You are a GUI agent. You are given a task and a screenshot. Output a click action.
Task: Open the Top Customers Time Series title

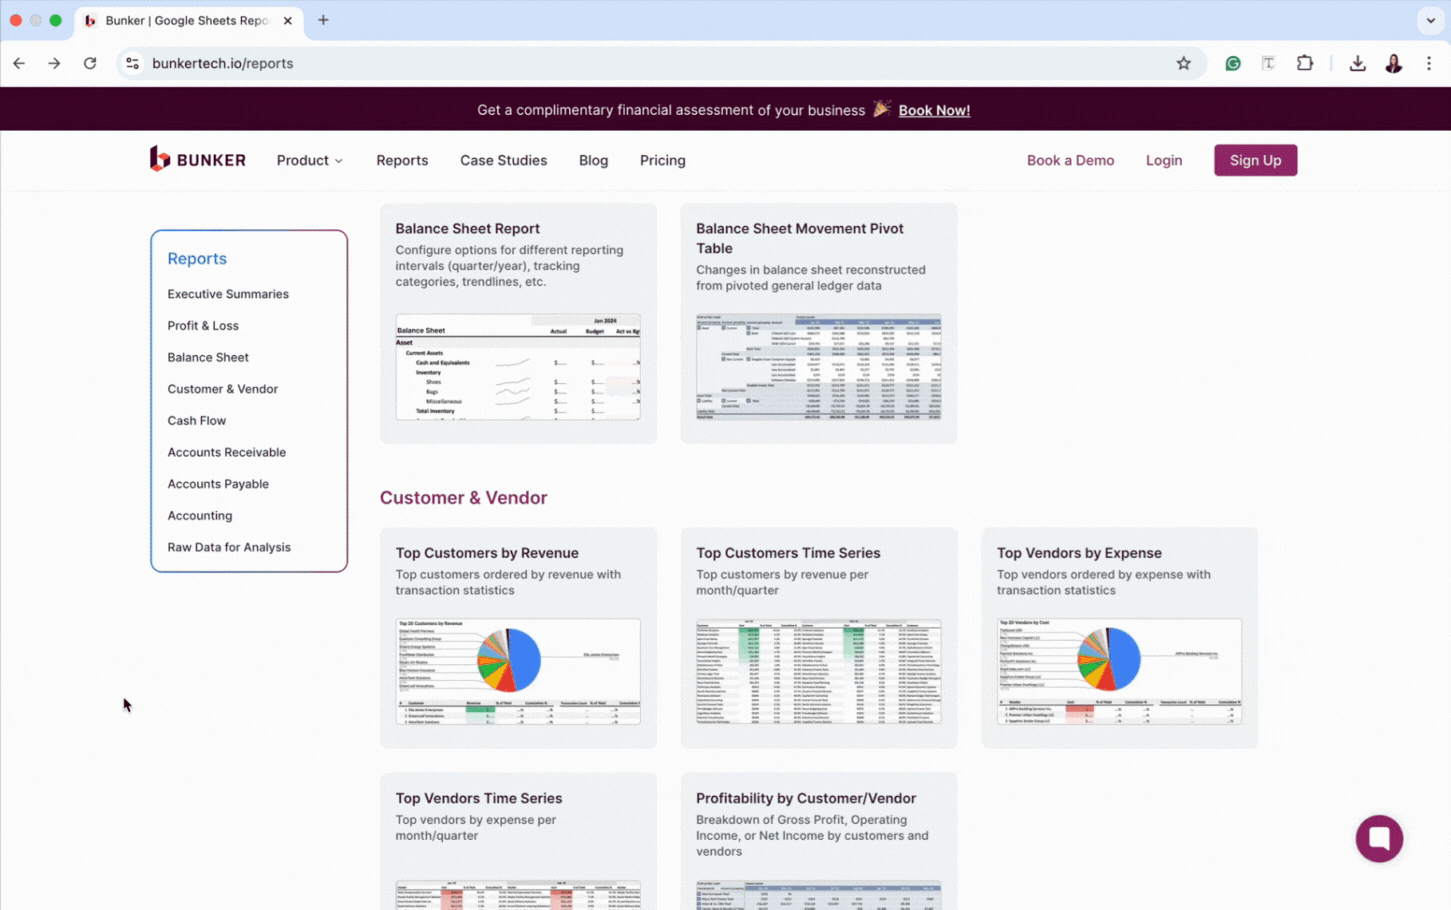point(788,553)
